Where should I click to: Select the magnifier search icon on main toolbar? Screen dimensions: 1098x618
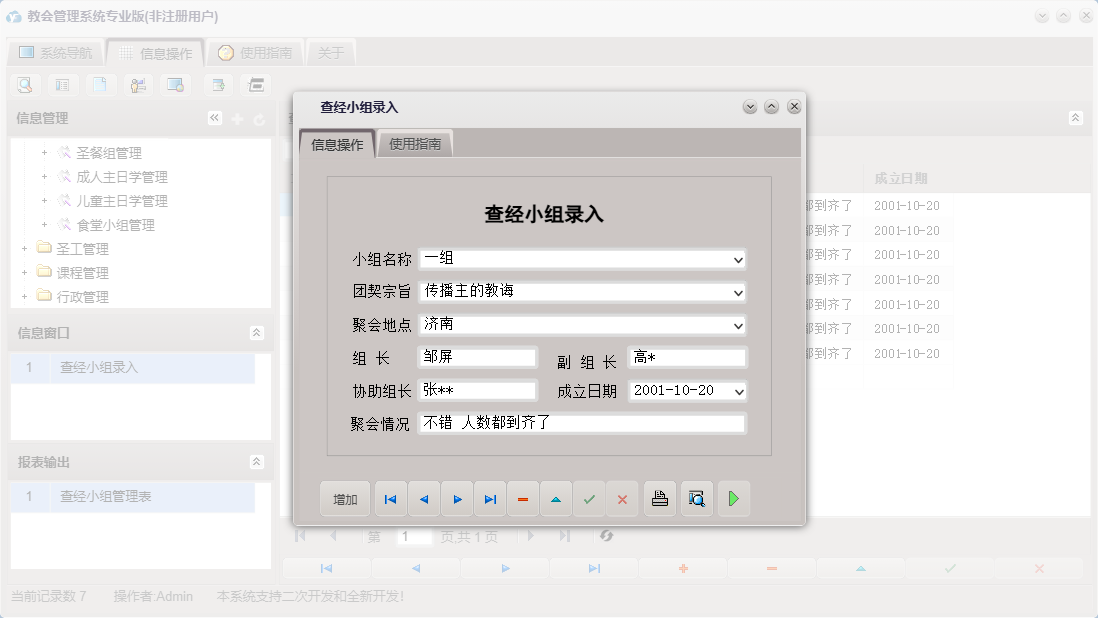coord(24,85)
